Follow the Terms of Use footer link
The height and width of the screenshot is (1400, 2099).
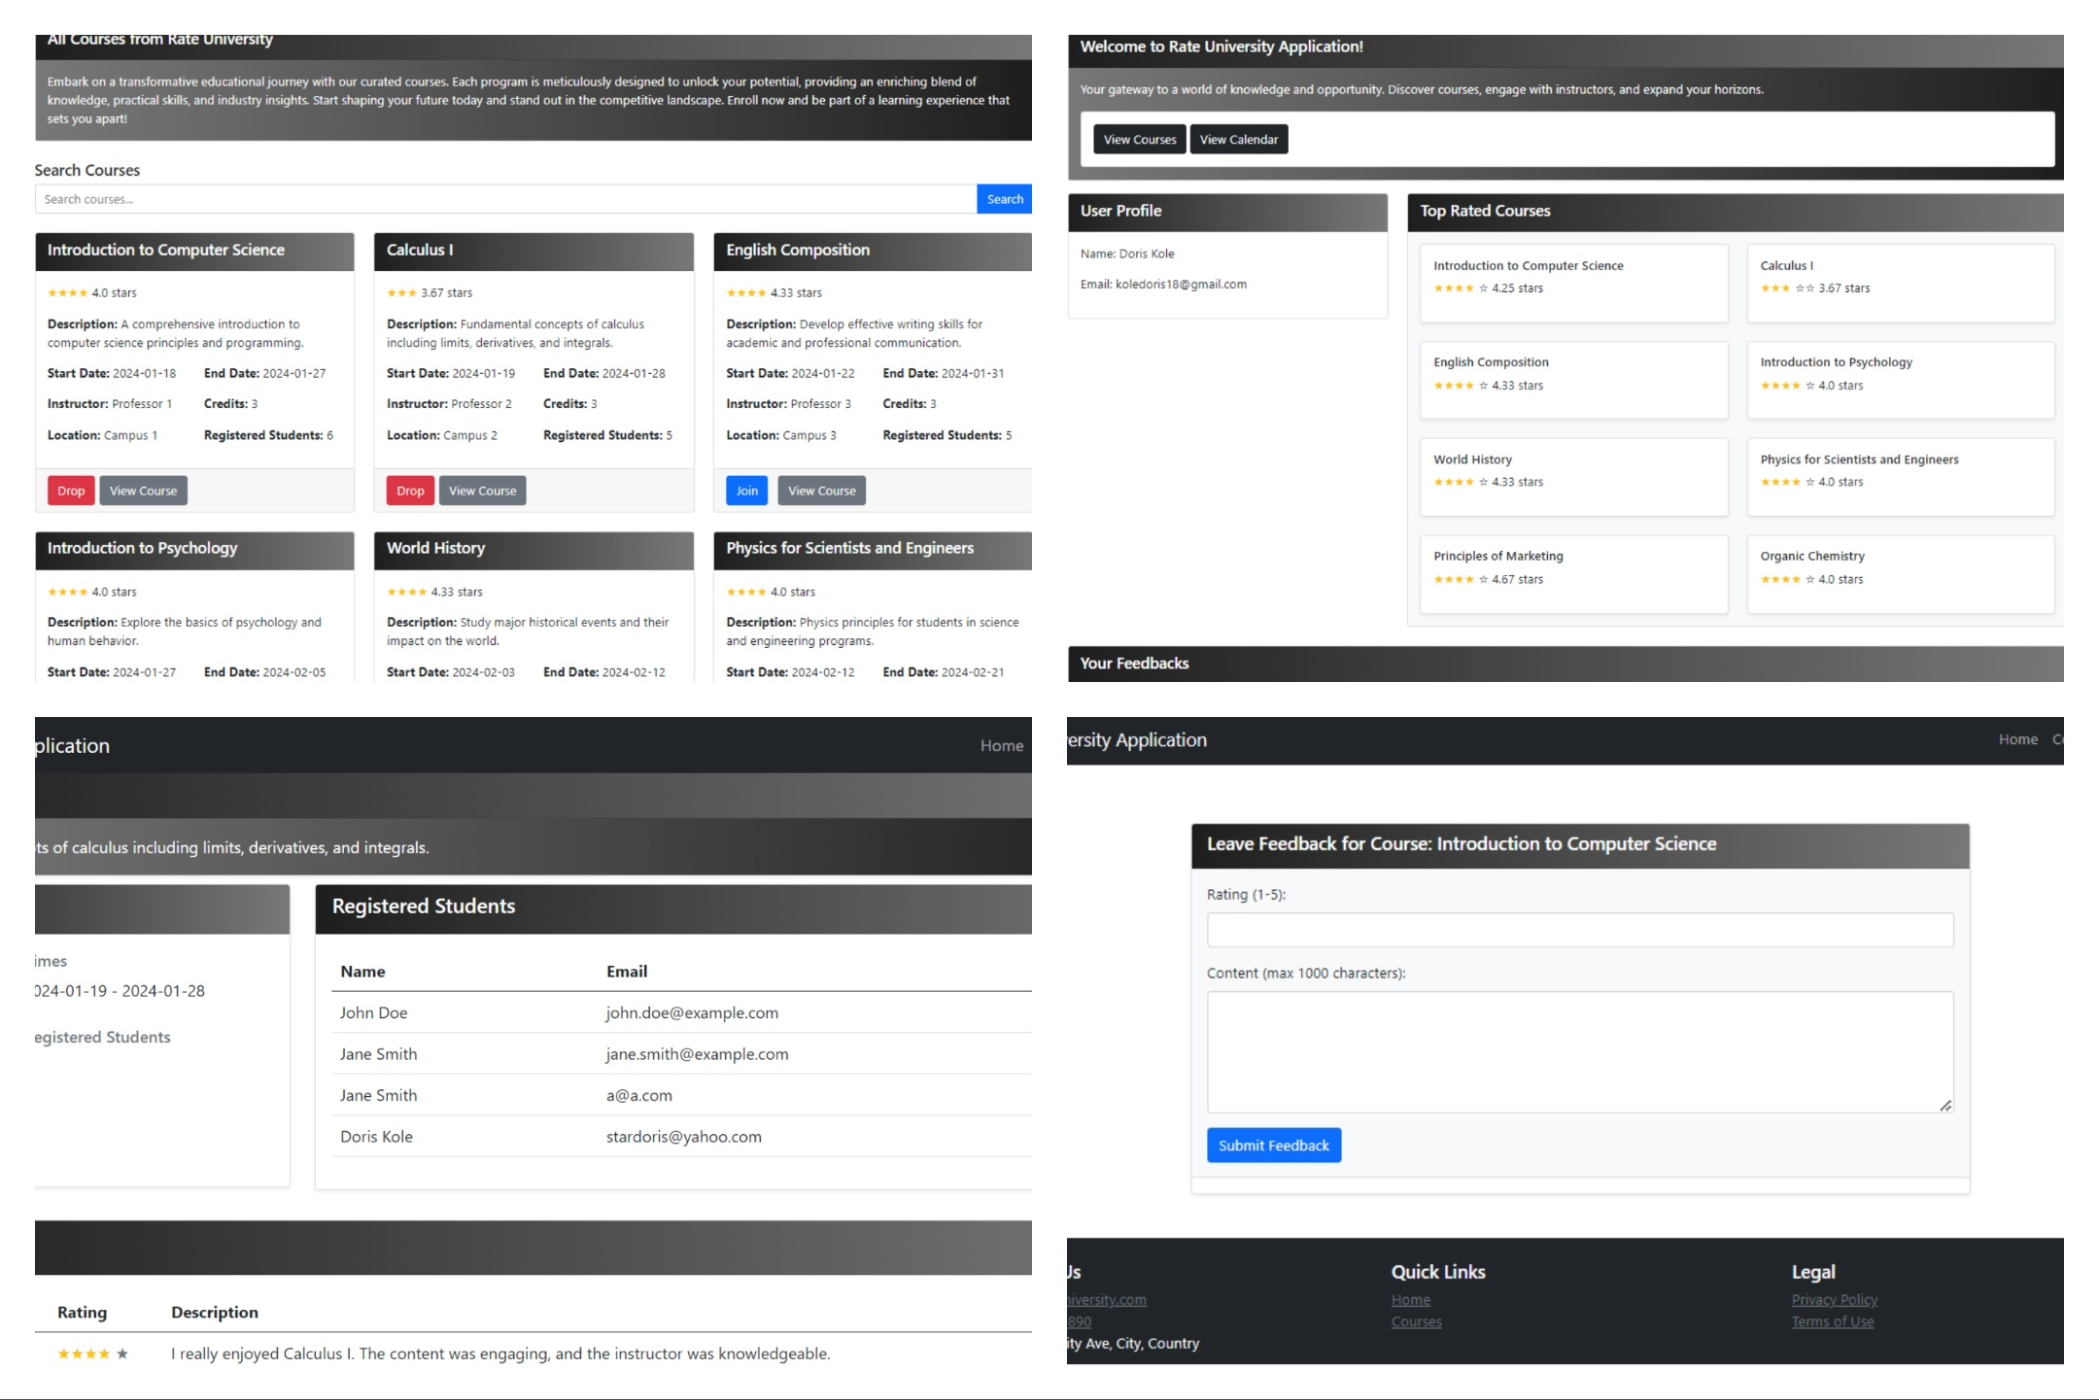pos(1832,1322)
